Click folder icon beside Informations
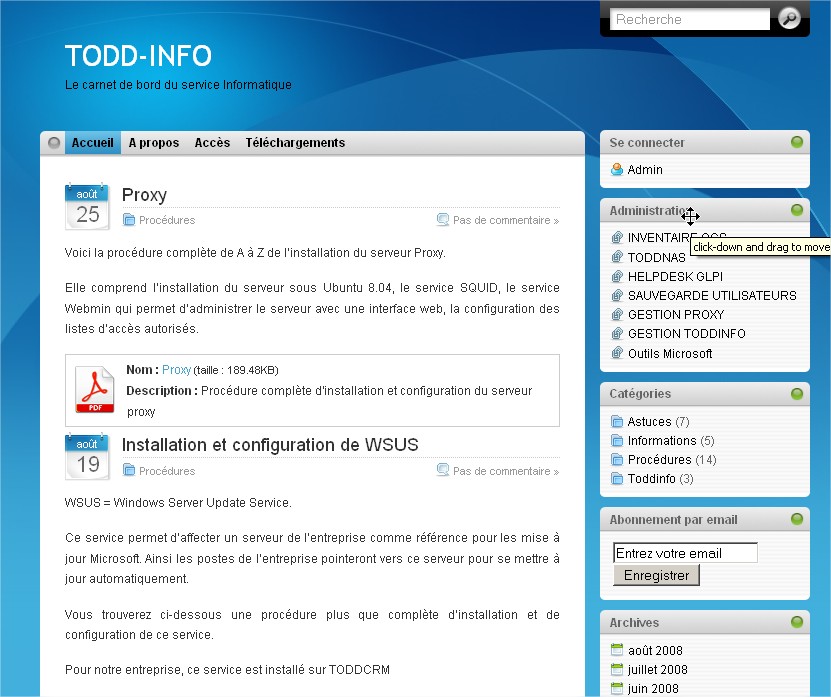 click(x=617, y=440)
